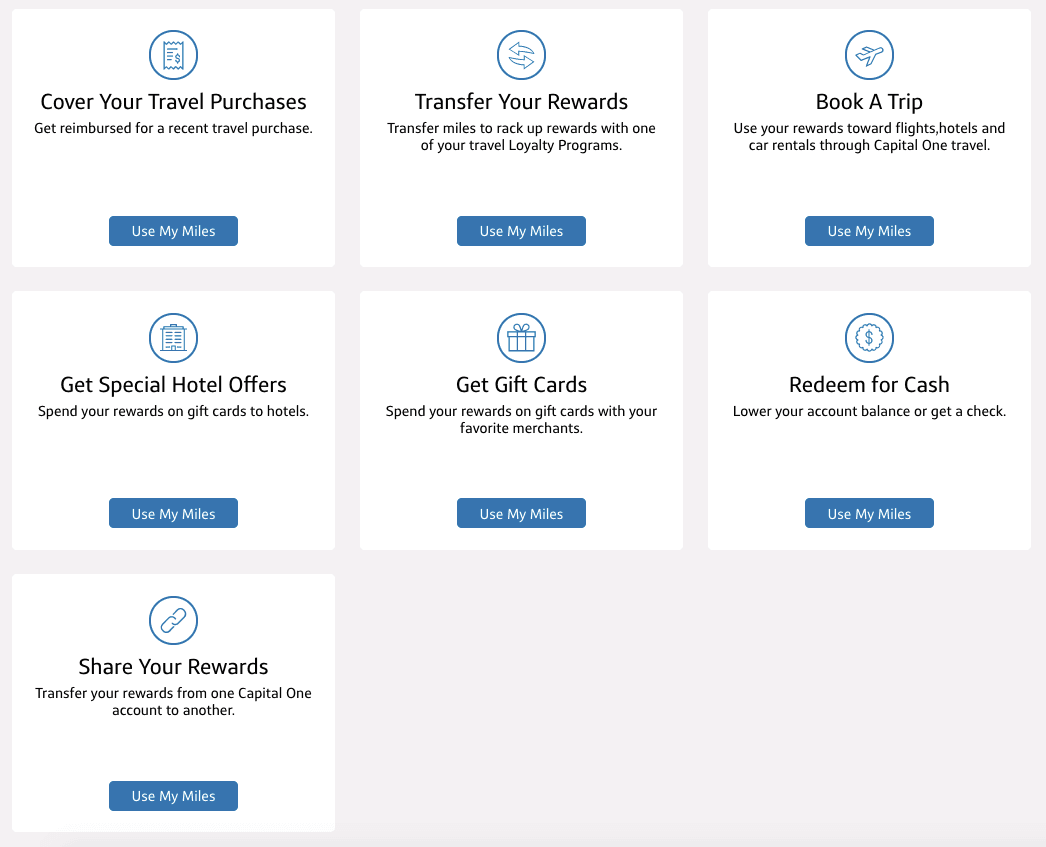Use My Miles under Book A Trip
This screenshot has height=847, width=1046.
869,231
